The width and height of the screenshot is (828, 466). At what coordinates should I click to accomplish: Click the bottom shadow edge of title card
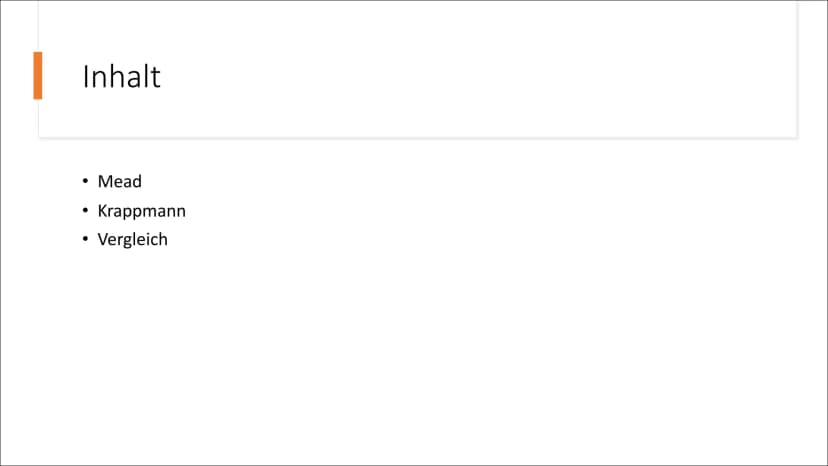(417, 137)
